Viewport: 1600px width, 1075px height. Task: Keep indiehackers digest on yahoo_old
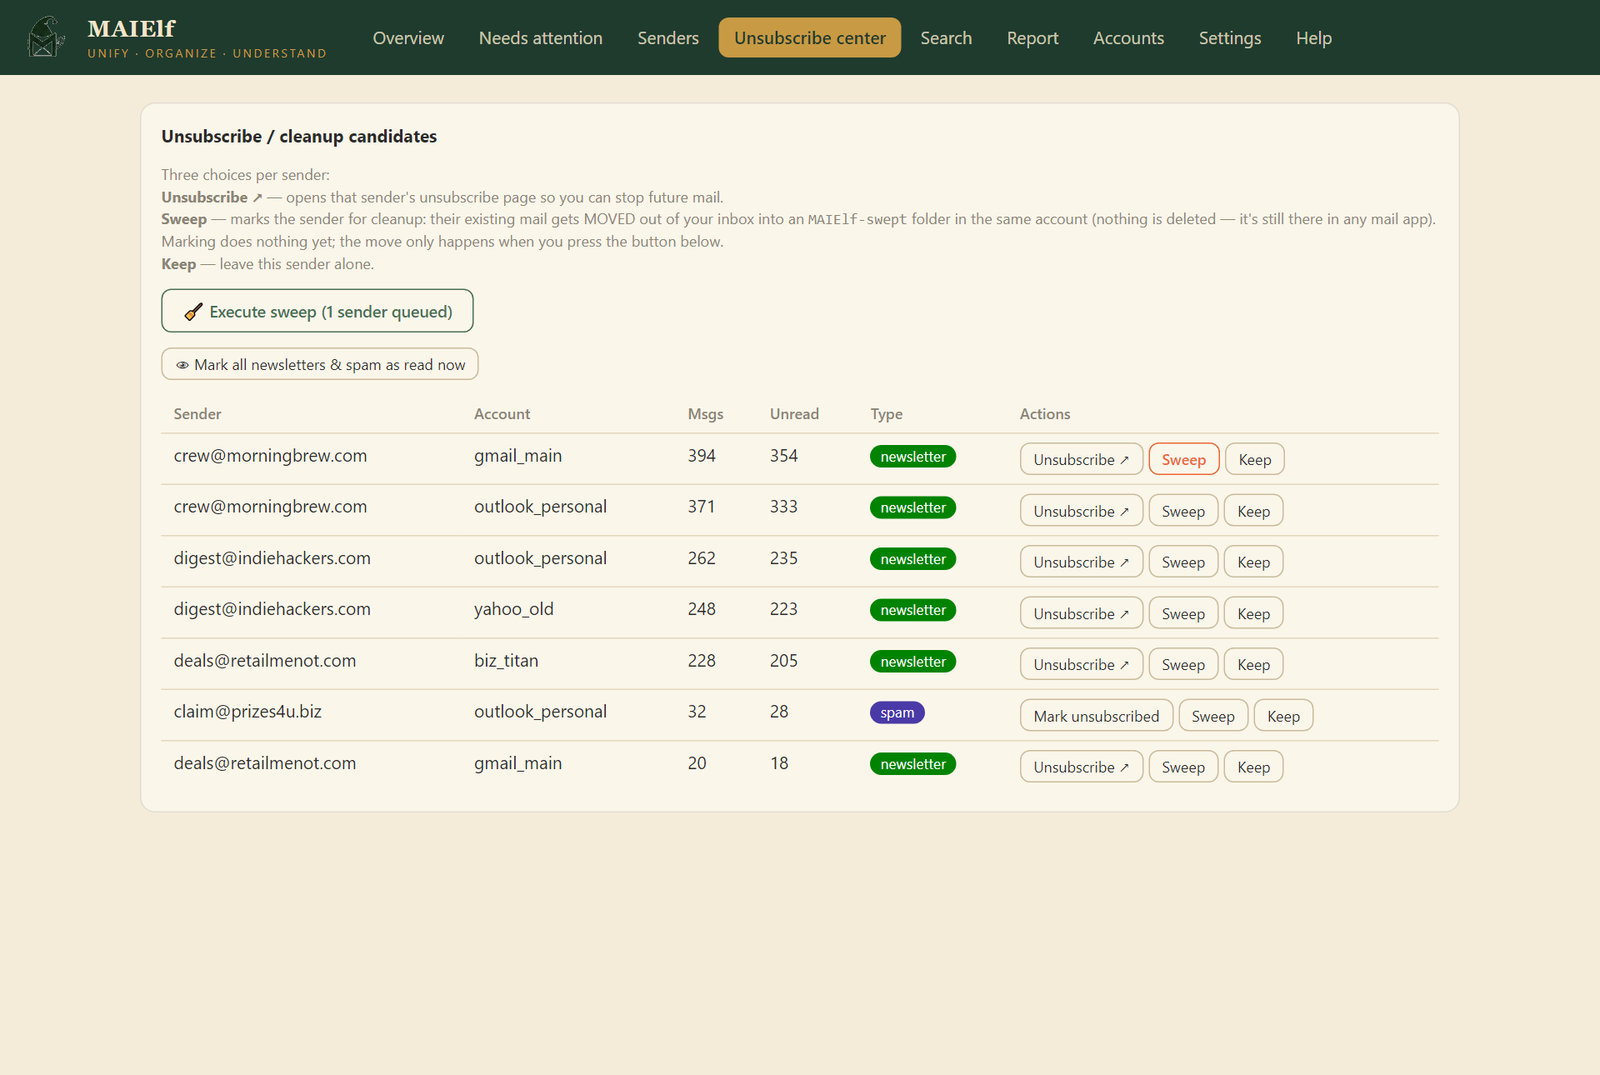1254,613
